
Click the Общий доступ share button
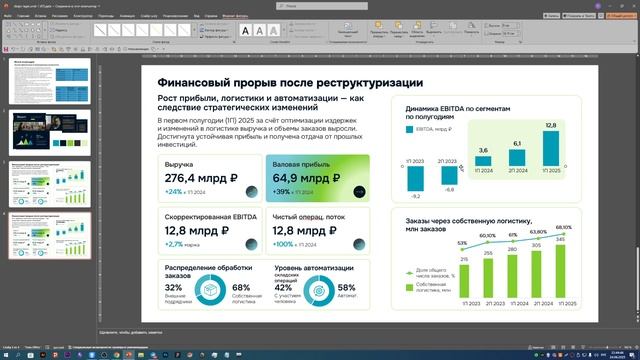(621, 16)
